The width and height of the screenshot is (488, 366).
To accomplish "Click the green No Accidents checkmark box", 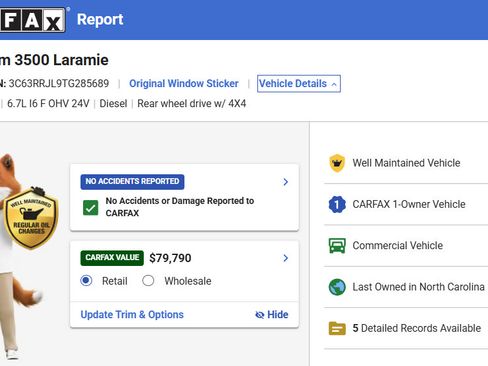I will tap(91, 208).
